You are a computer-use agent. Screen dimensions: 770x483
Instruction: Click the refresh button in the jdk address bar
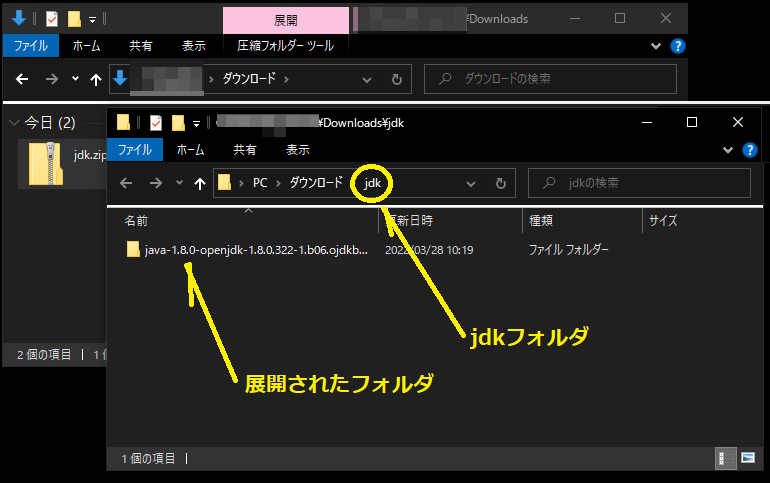point(500,183)
